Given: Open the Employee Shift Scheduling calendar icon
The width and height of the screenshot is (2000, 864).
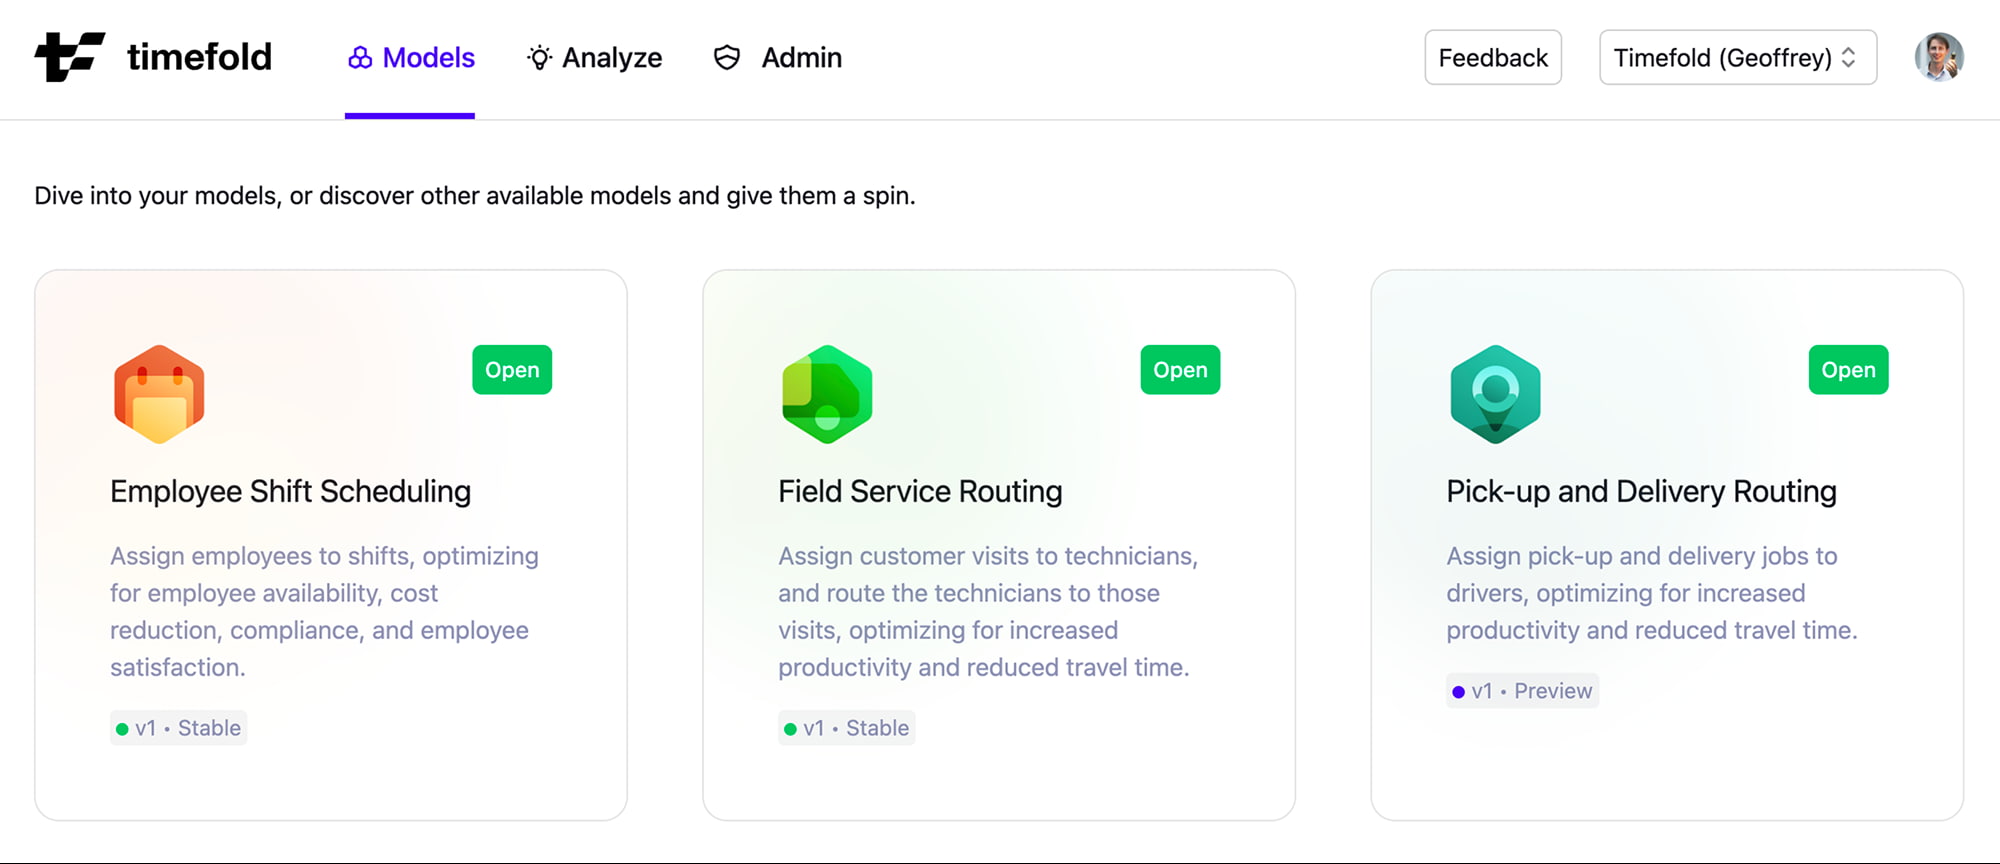Looking at the screenshot, I should 158,392.
